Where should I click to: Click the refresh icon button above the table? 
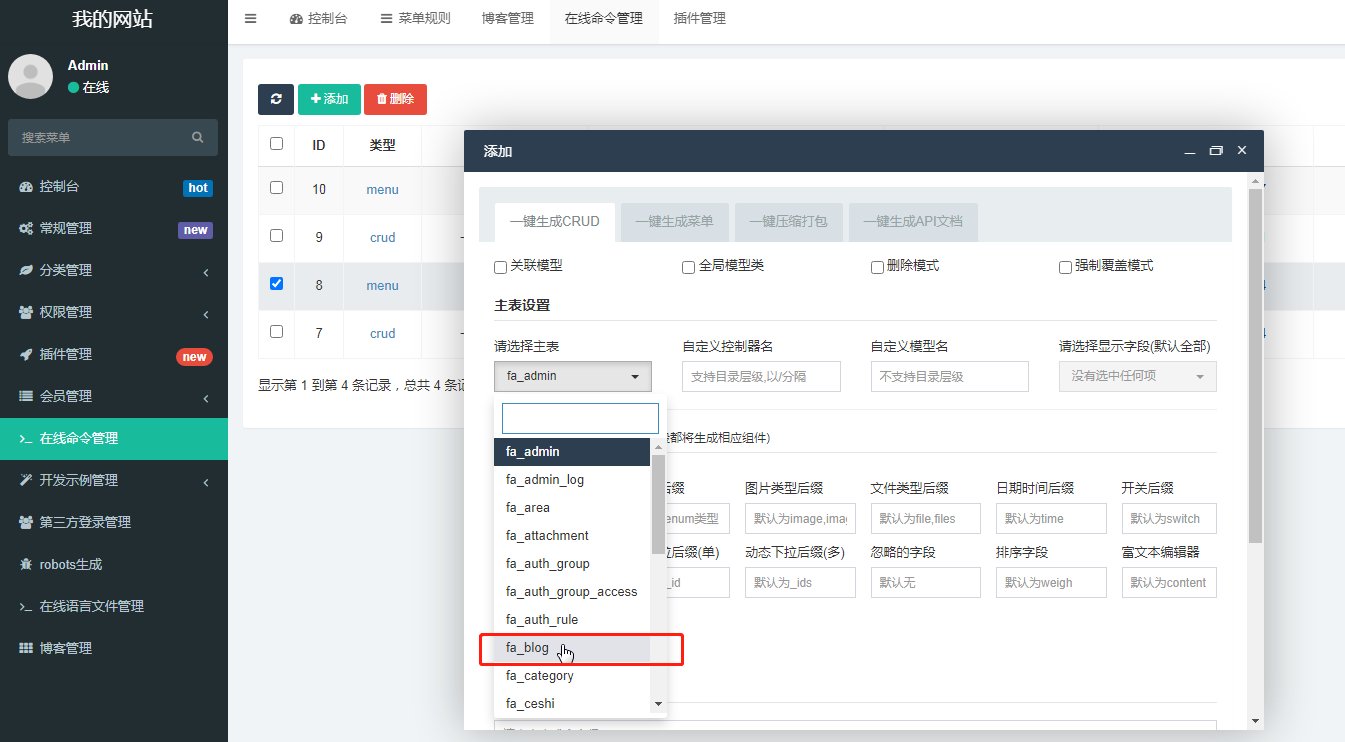pyautogui.click(x=275, y=99)
